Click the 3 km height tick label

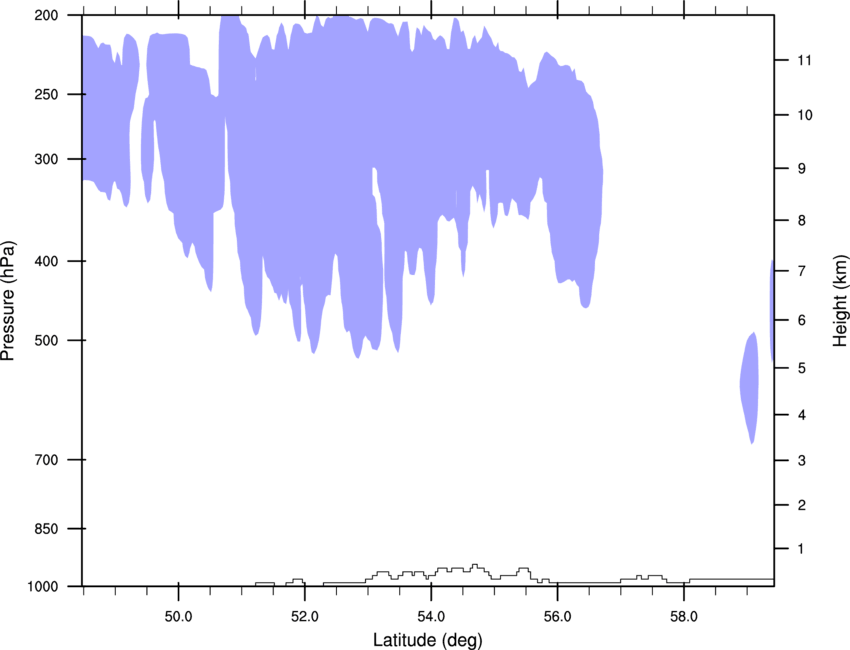pos(802,461)
